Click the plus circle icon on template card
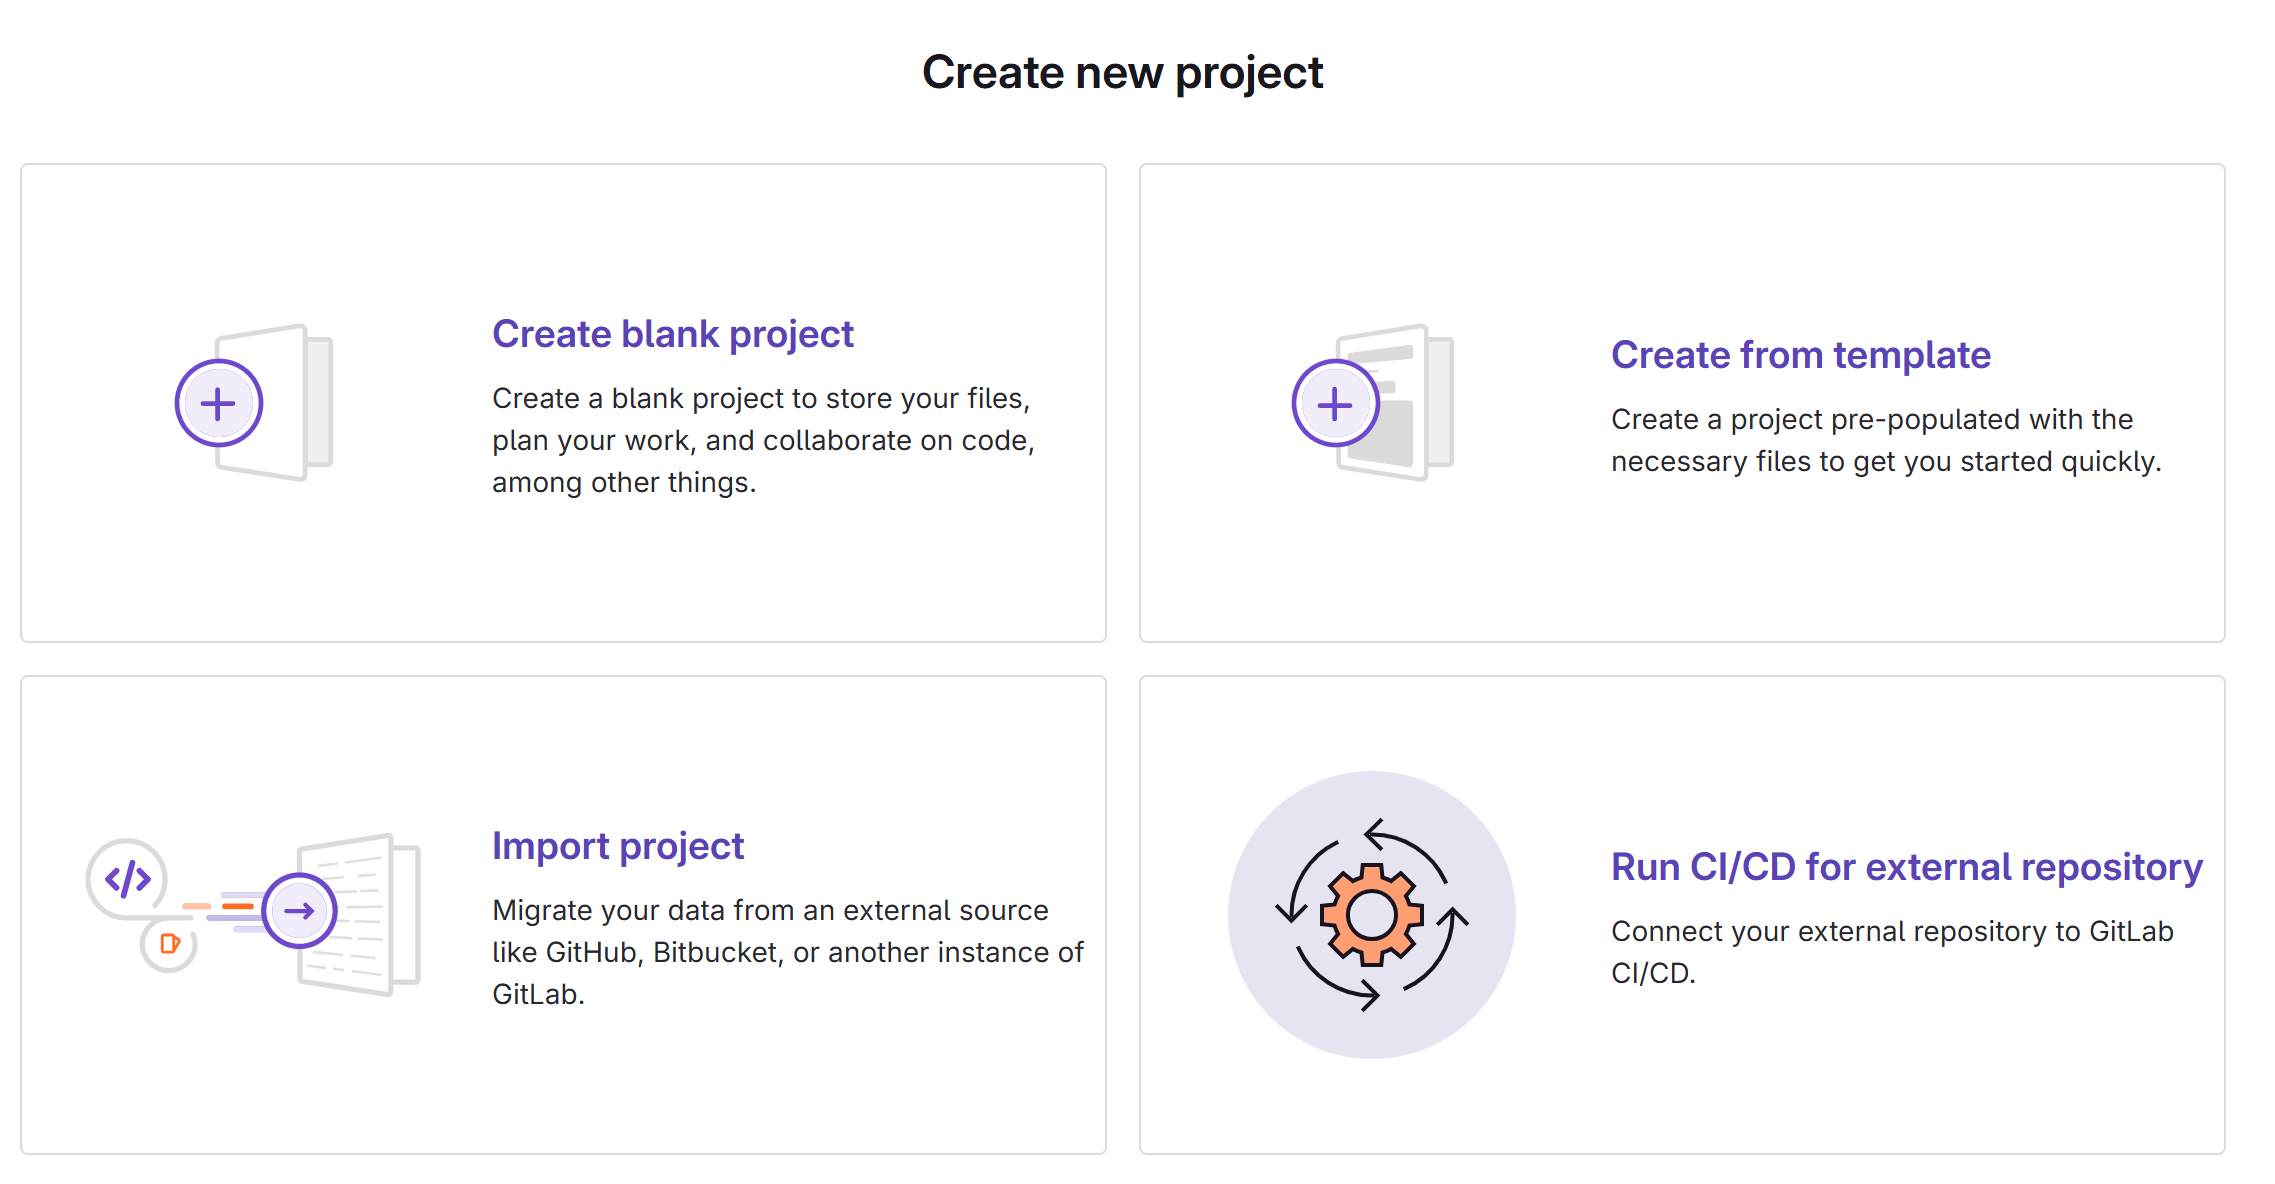2275x1184 pixels. (x=1335, y=404)
